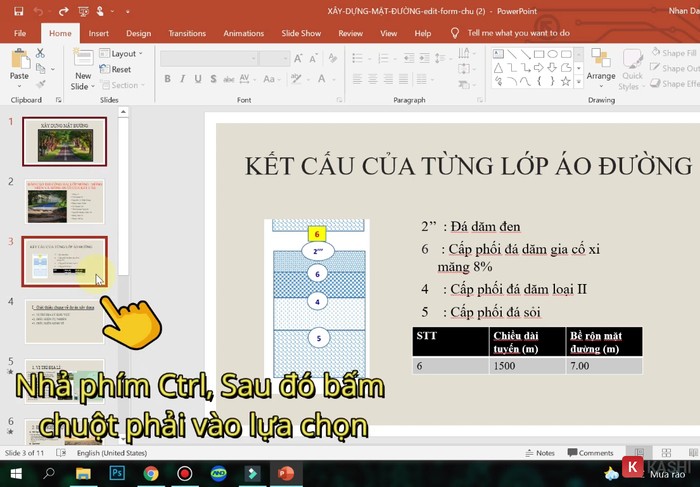Open Change Case Aa dropdown

(x=271, y=79)
